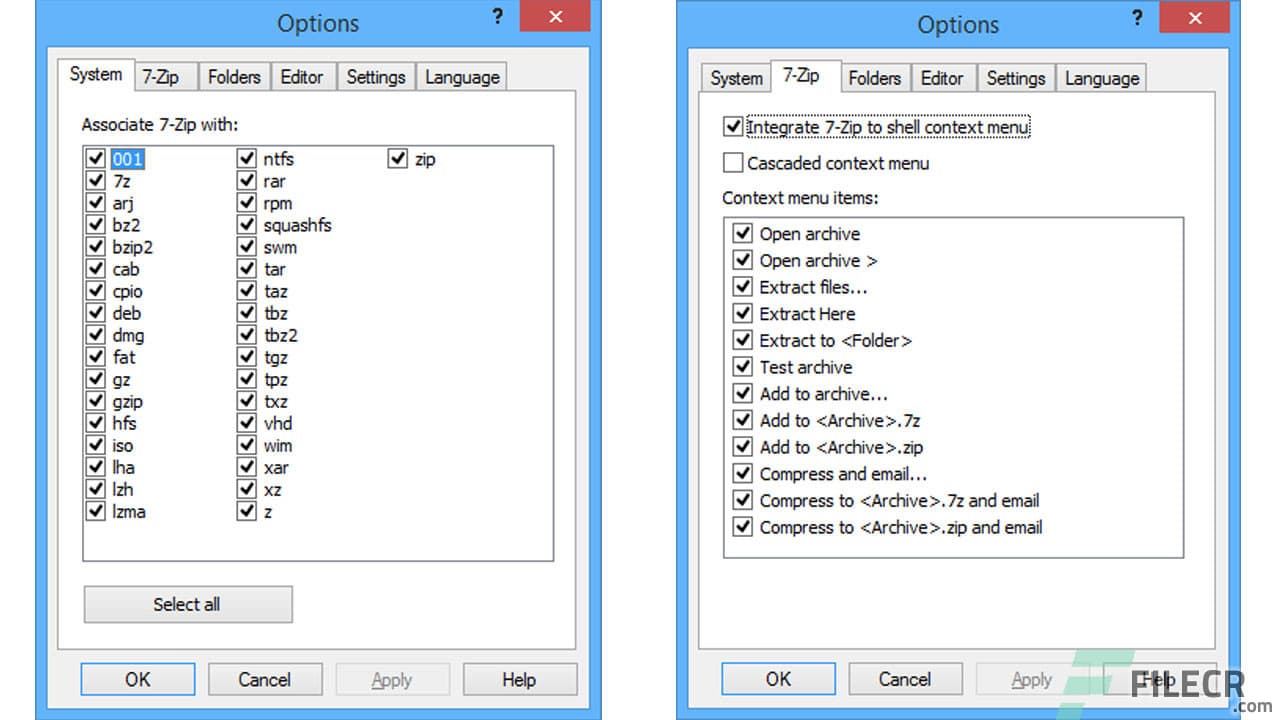Switch to the Editor tab
This screenshot has width=1280, height=720.
click(x=303, y=76)
